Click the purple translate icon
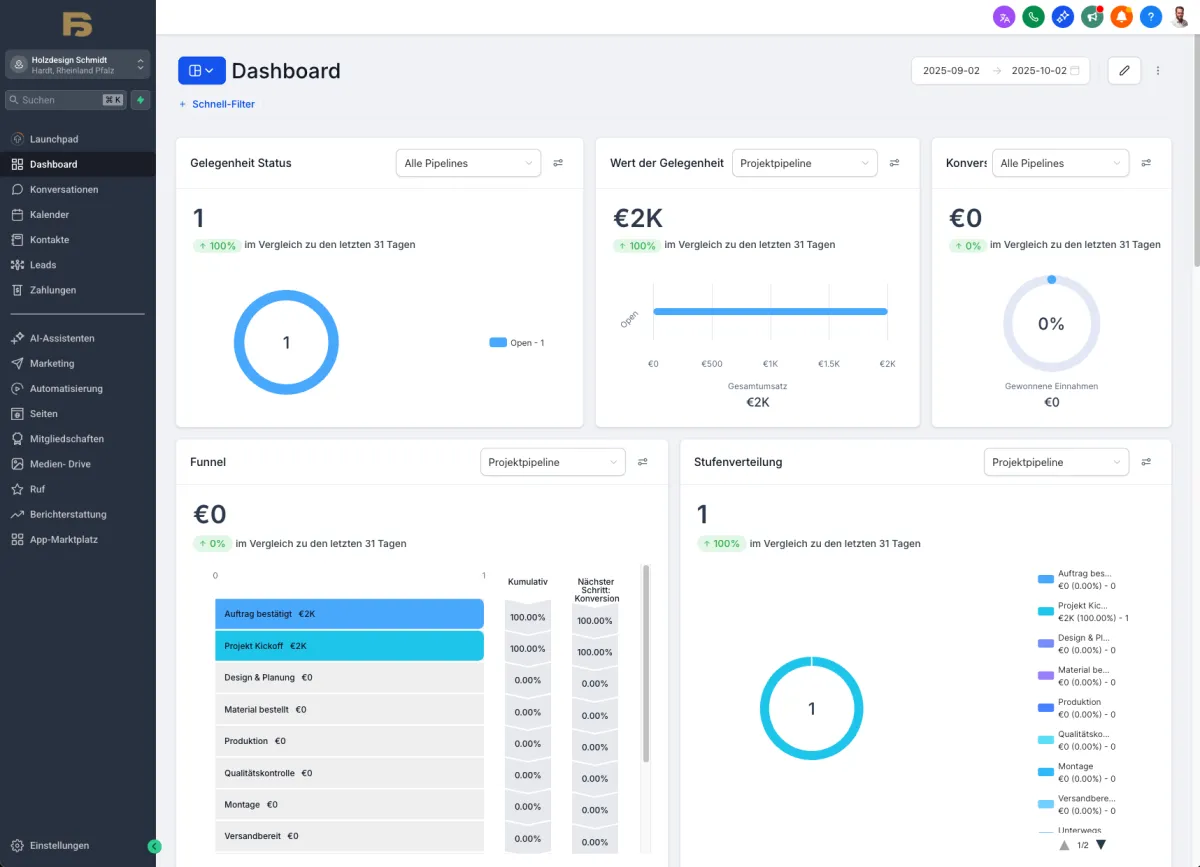Screen dimensions: 1200x867 pyautogui.click(x=1004, y=17)
